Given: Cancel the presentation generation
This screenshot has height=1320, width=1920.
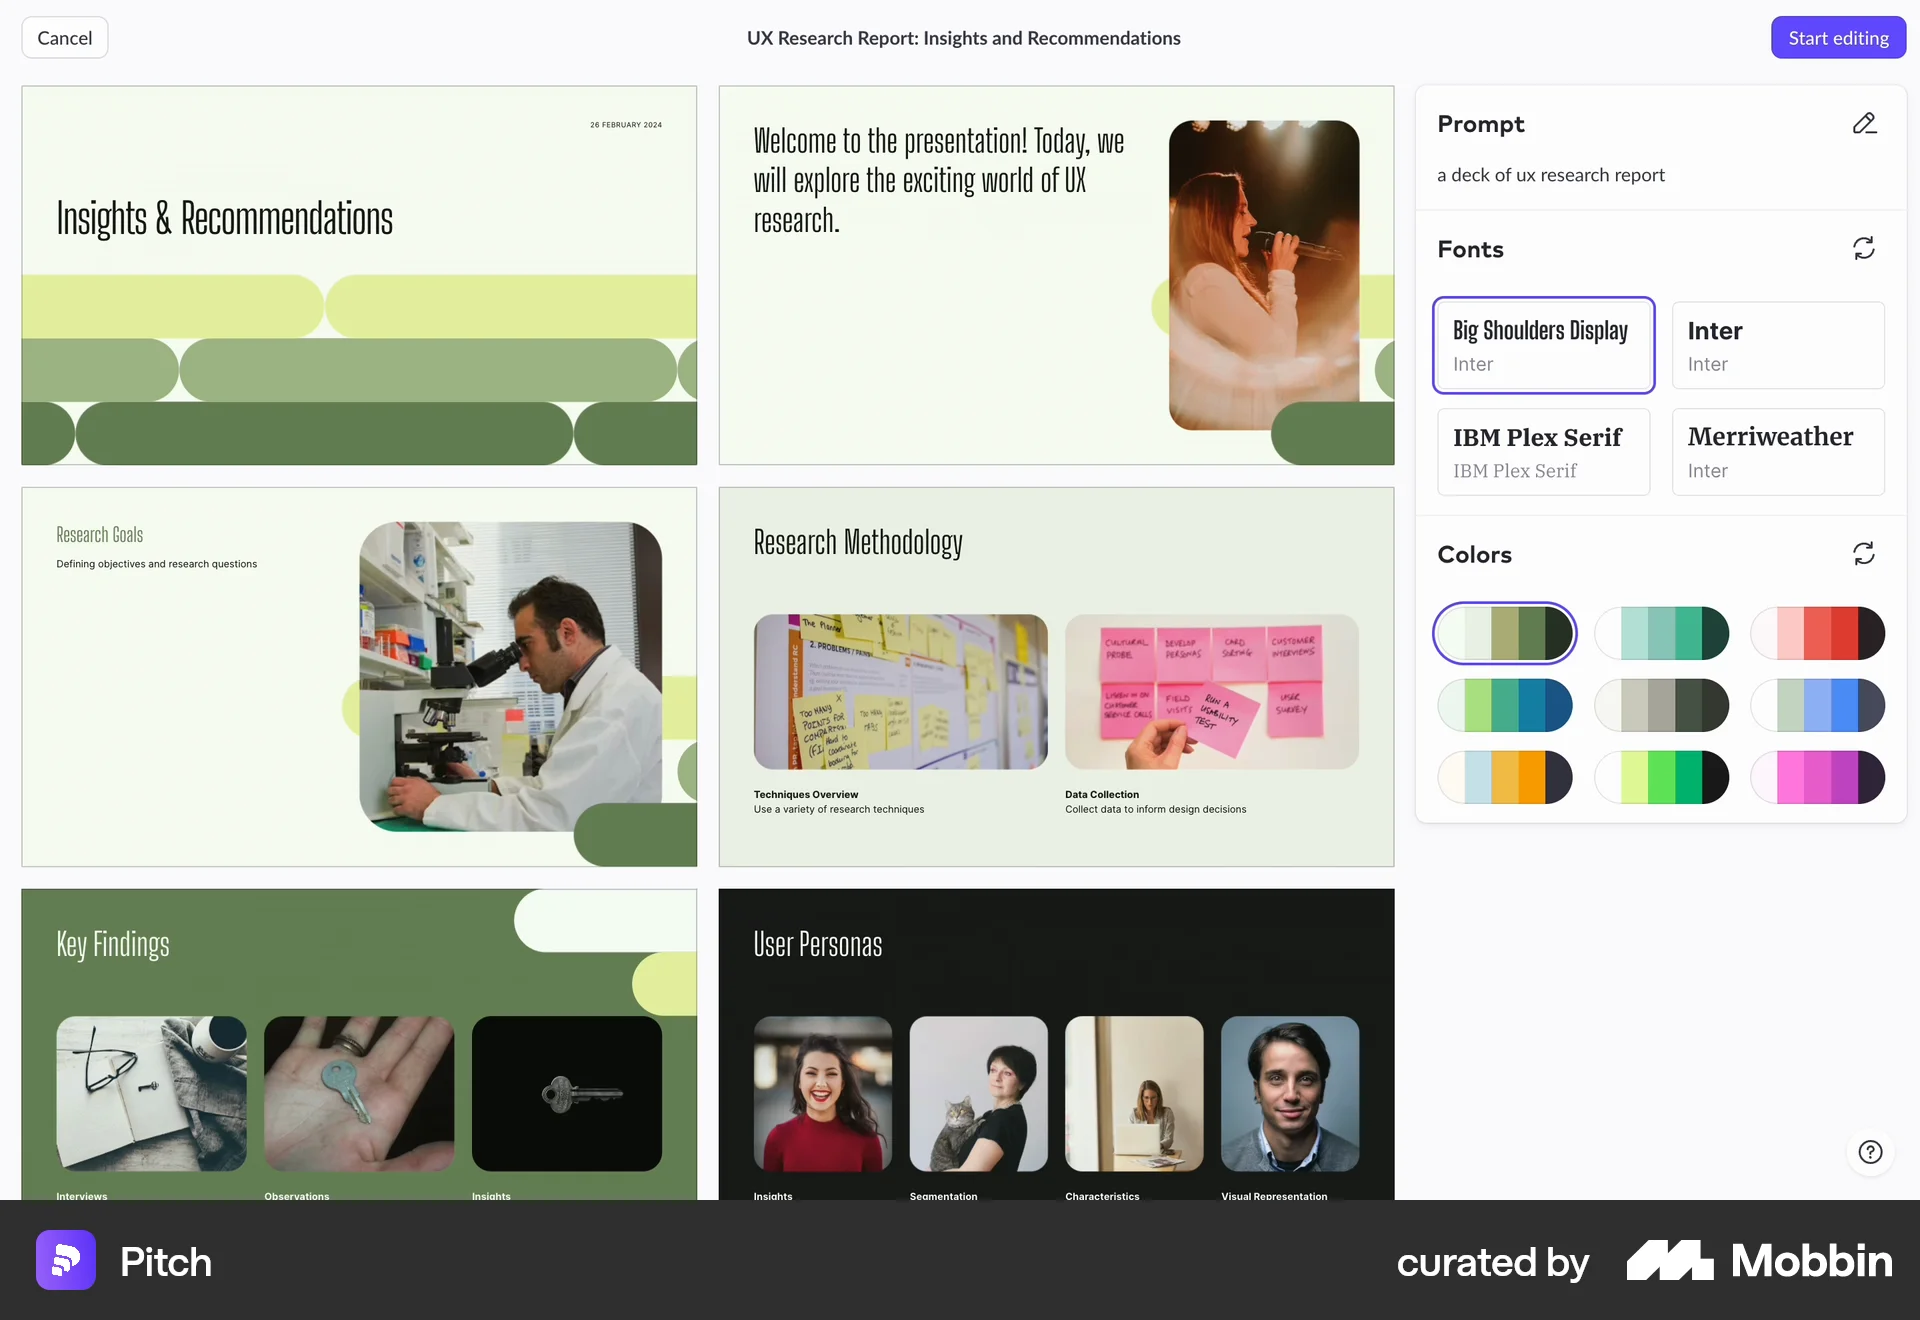Looking at the screenshot, I should (64, 37).
